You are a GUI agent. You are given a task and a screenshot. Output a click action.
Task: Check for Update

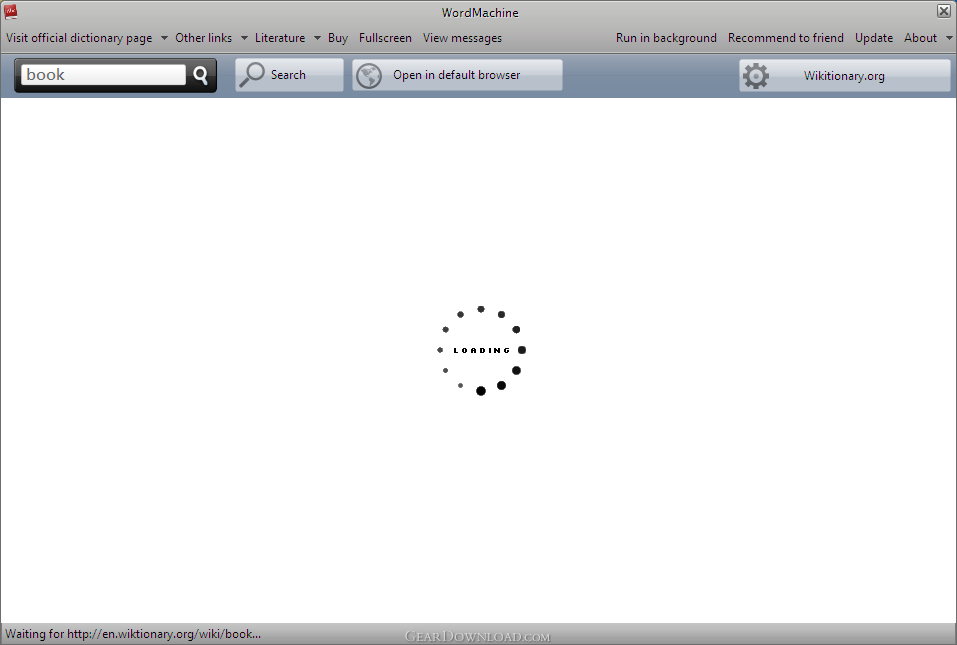[874, 38]
